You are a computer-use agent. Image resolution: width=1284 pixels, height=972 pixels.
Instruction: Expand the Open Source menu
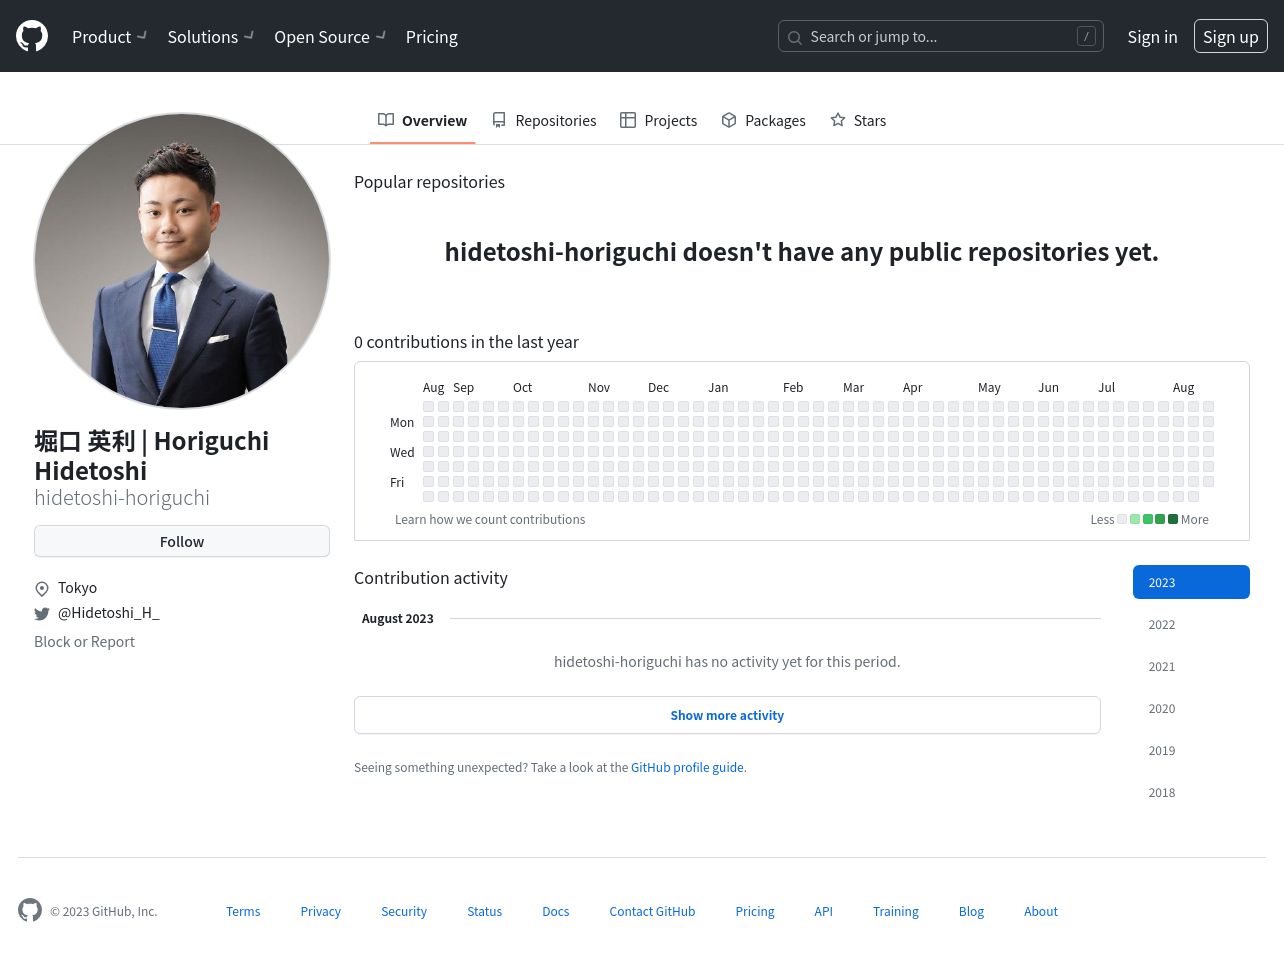[x=330, y=36]
